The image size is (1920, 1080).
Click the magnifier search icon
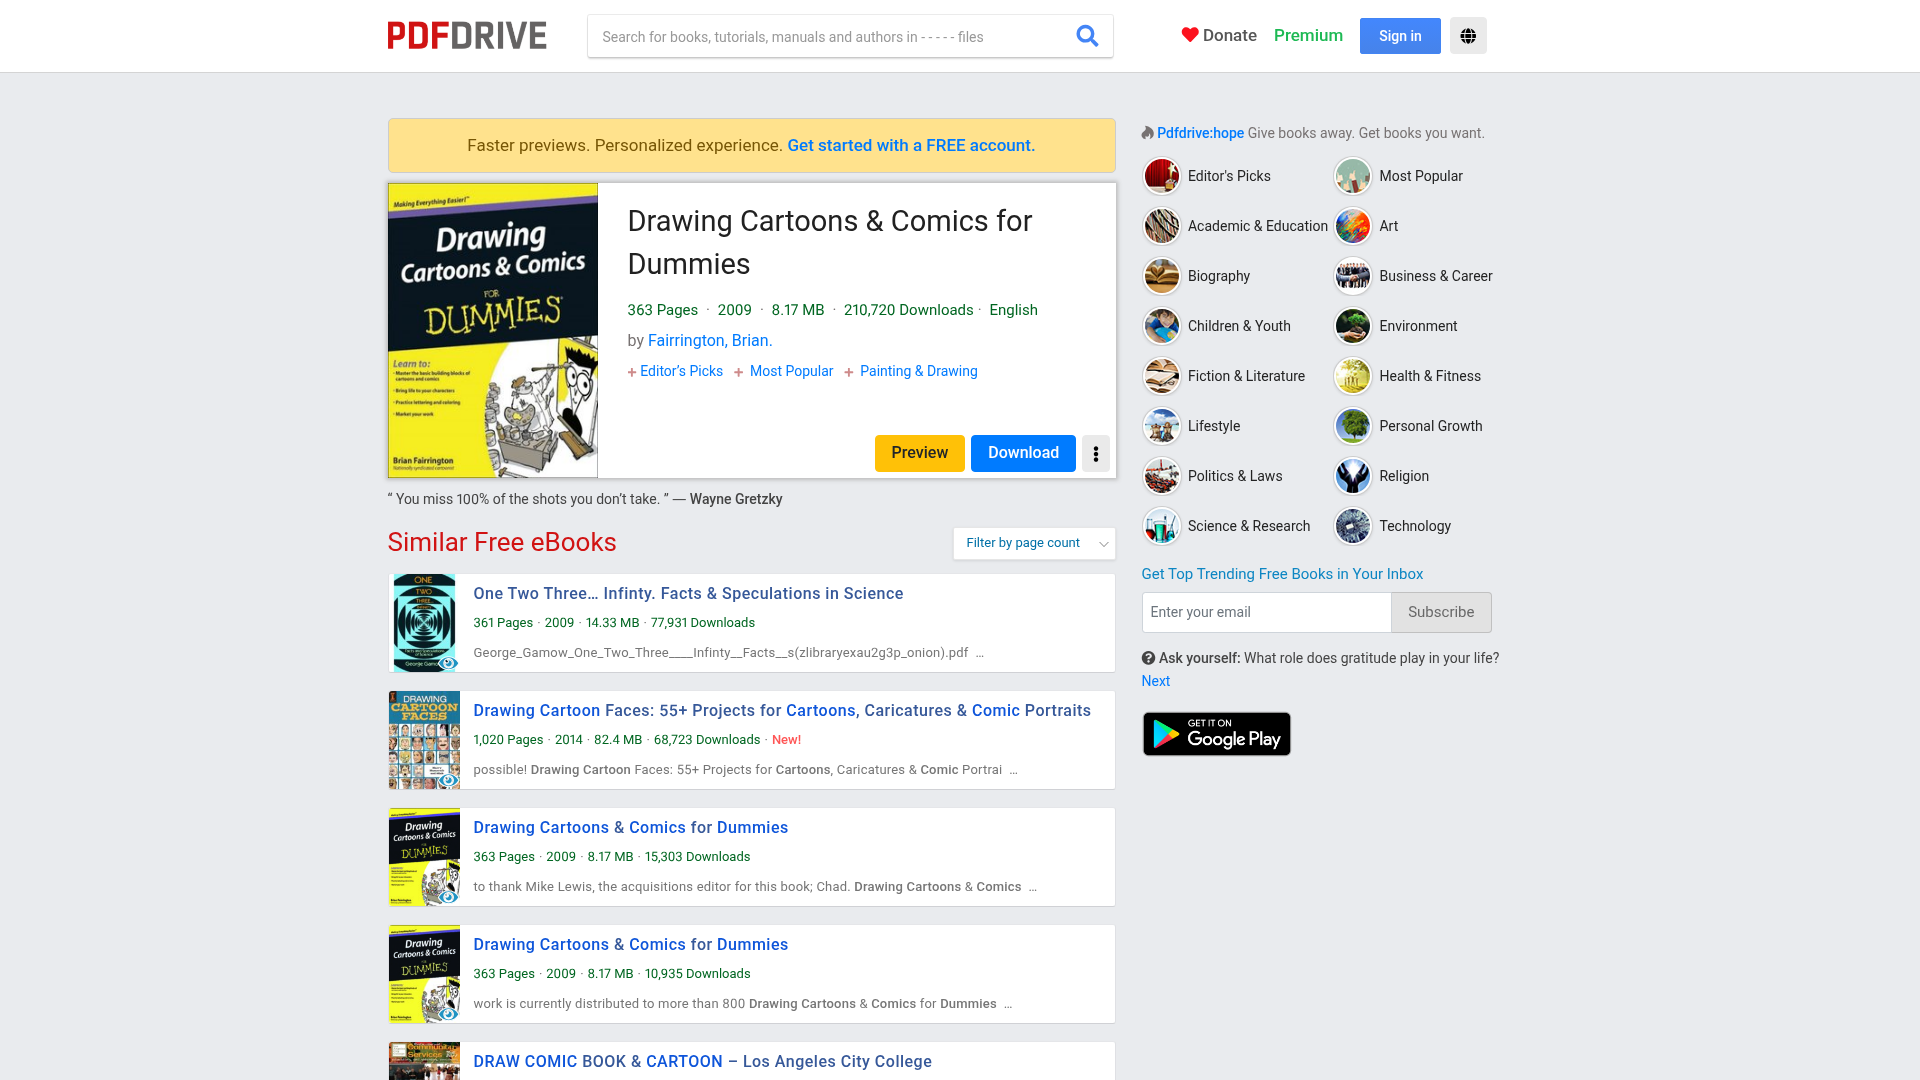click(1087, 36)
